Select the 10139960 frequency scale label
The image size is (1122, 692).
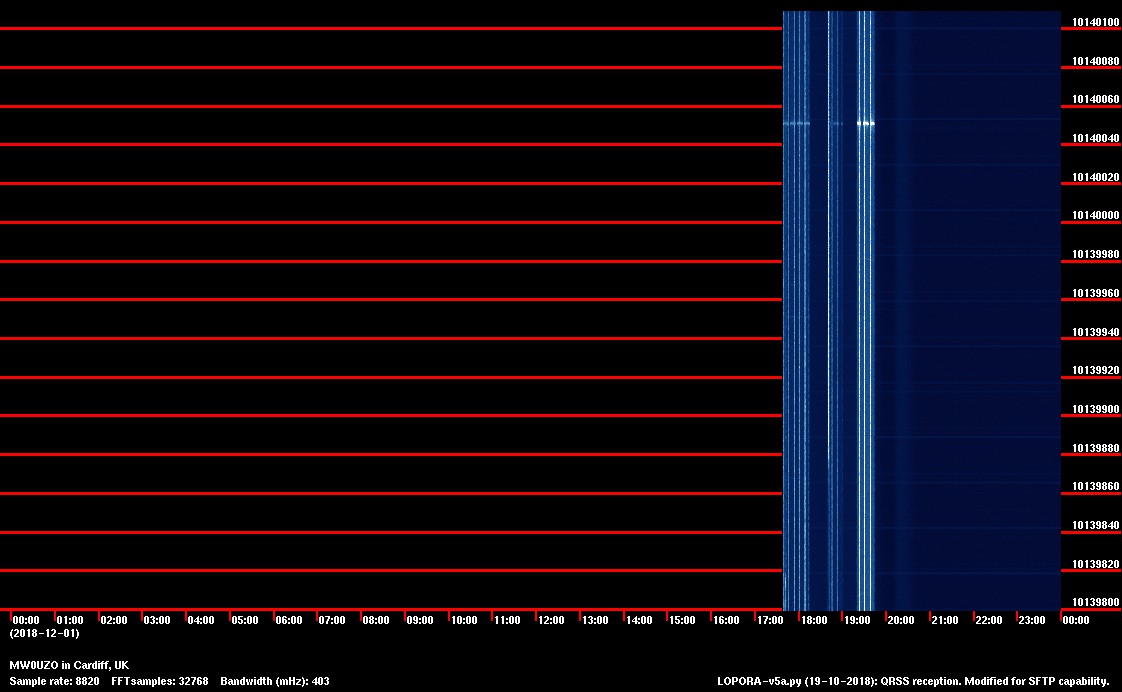click(1095, 294)
